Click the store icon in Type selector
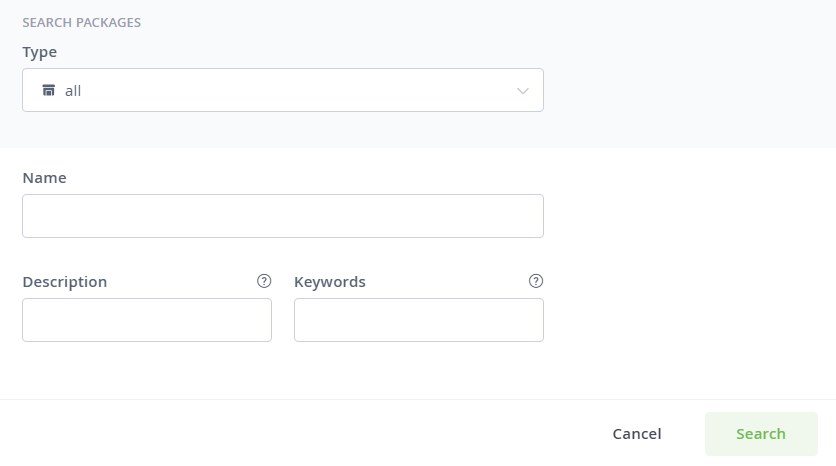 tap(49, 90)
